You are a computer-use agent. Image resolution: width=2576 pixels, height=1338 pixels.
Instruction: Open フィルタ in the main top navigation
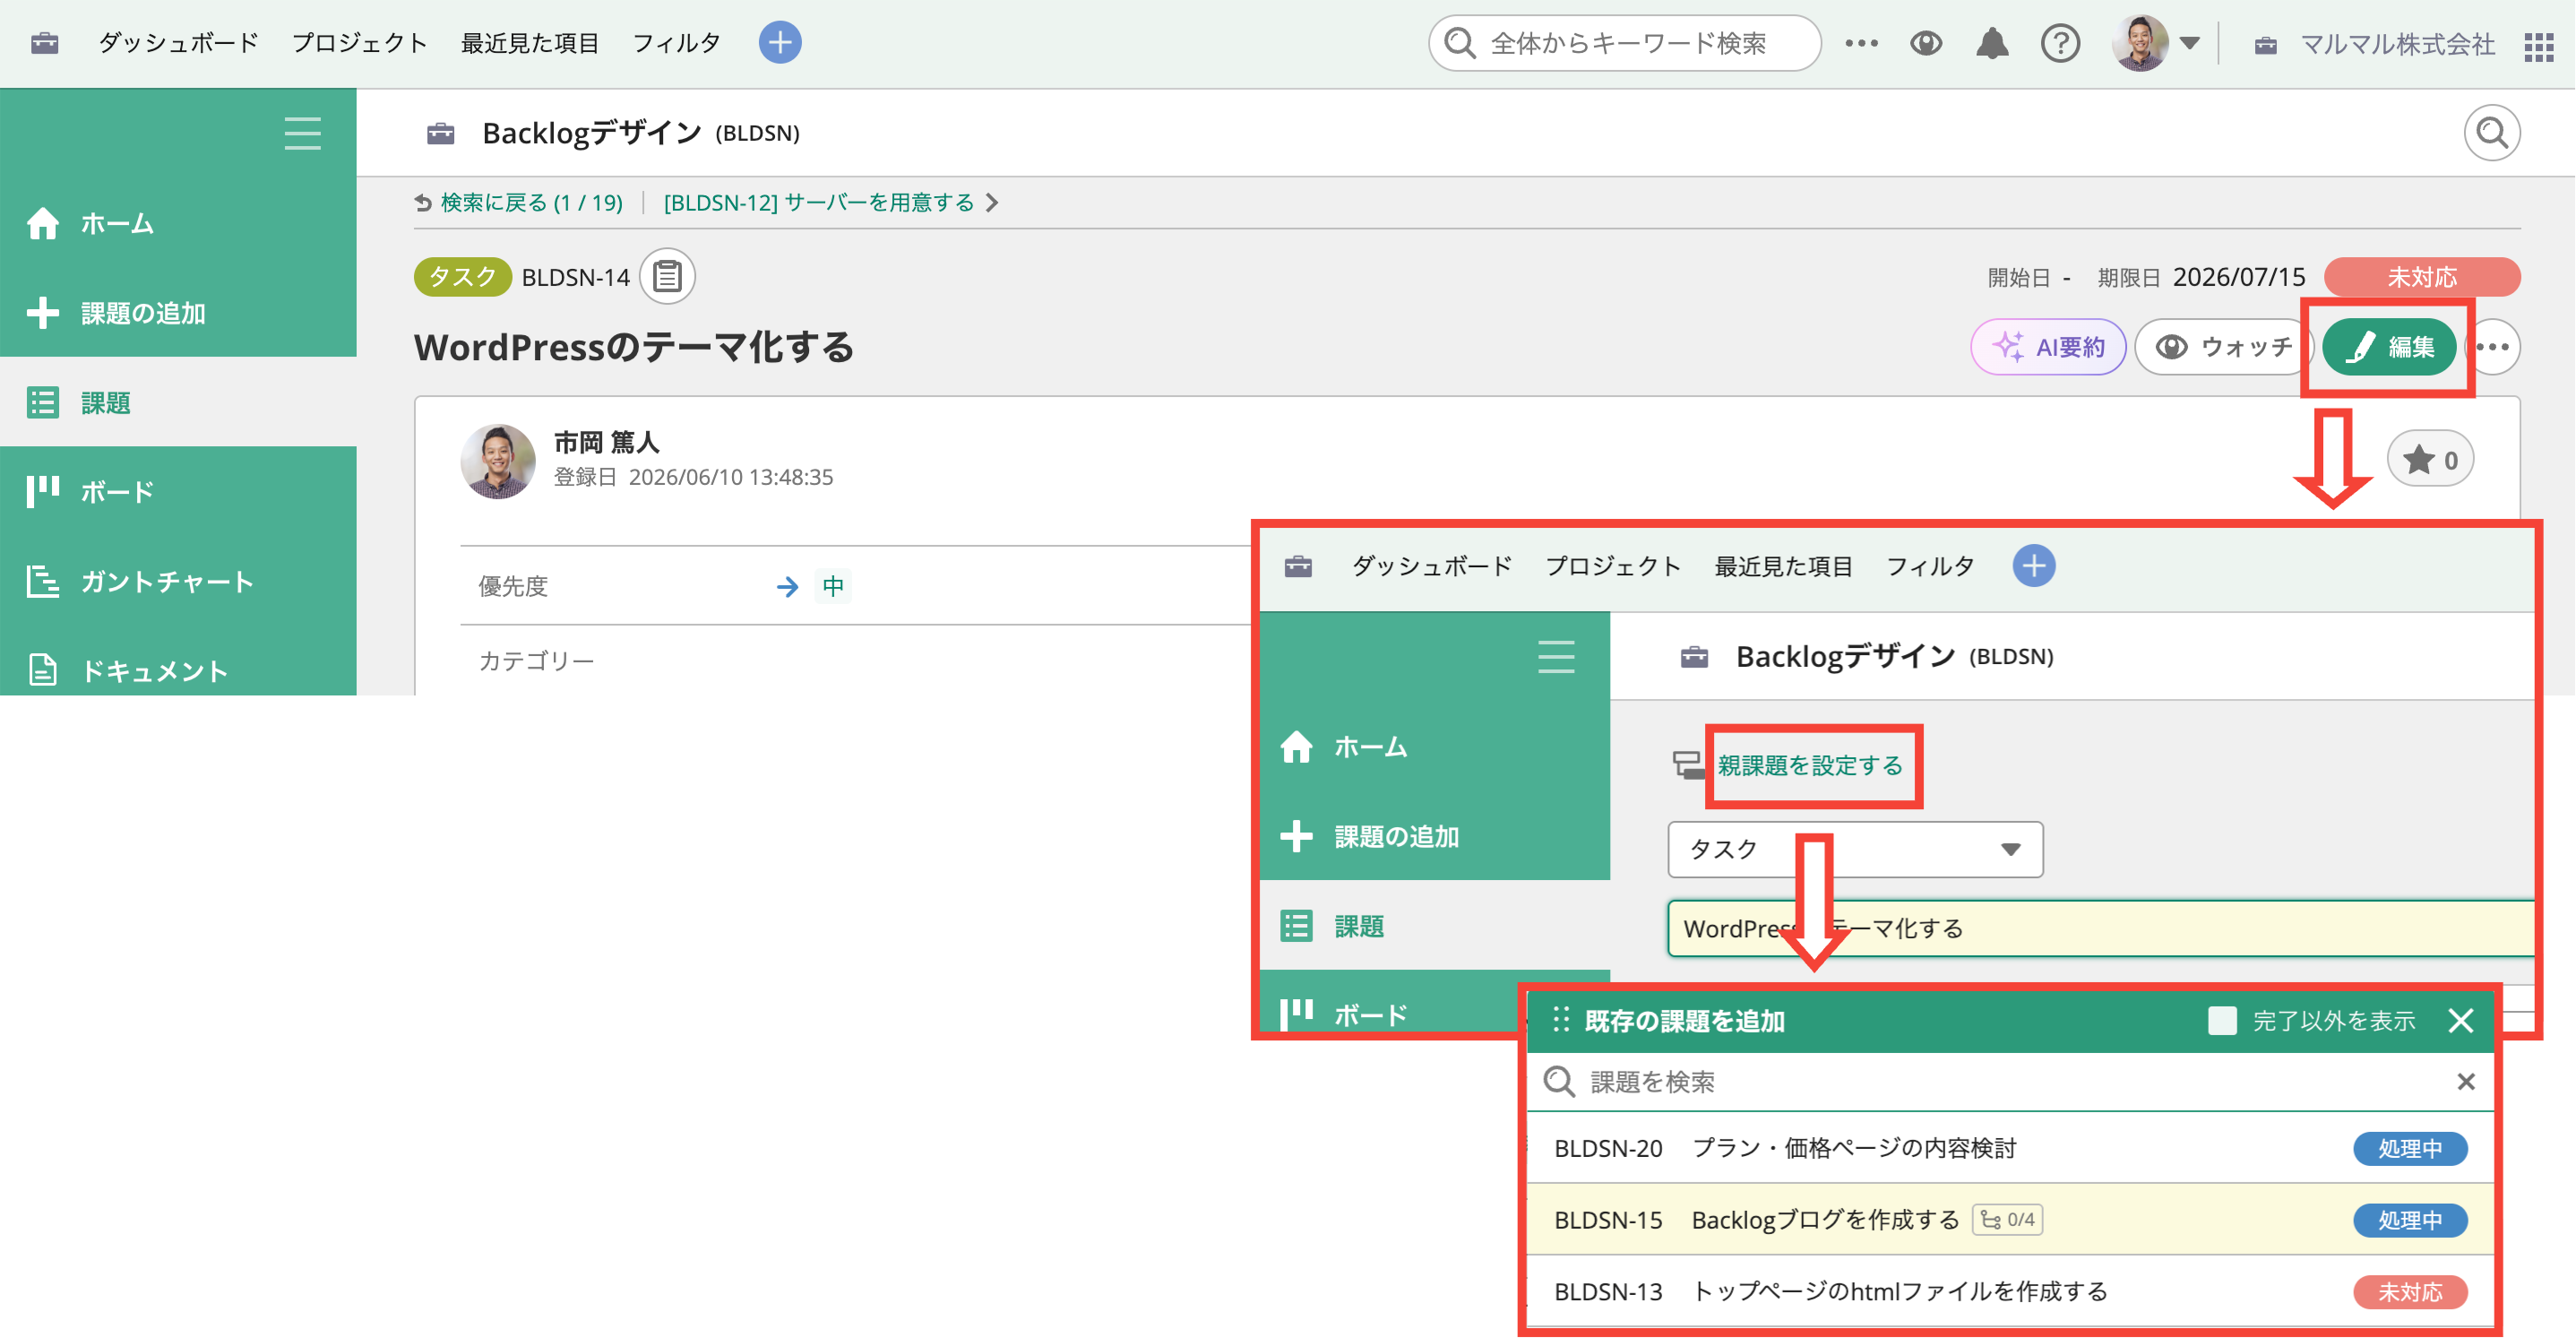(676, 43)
